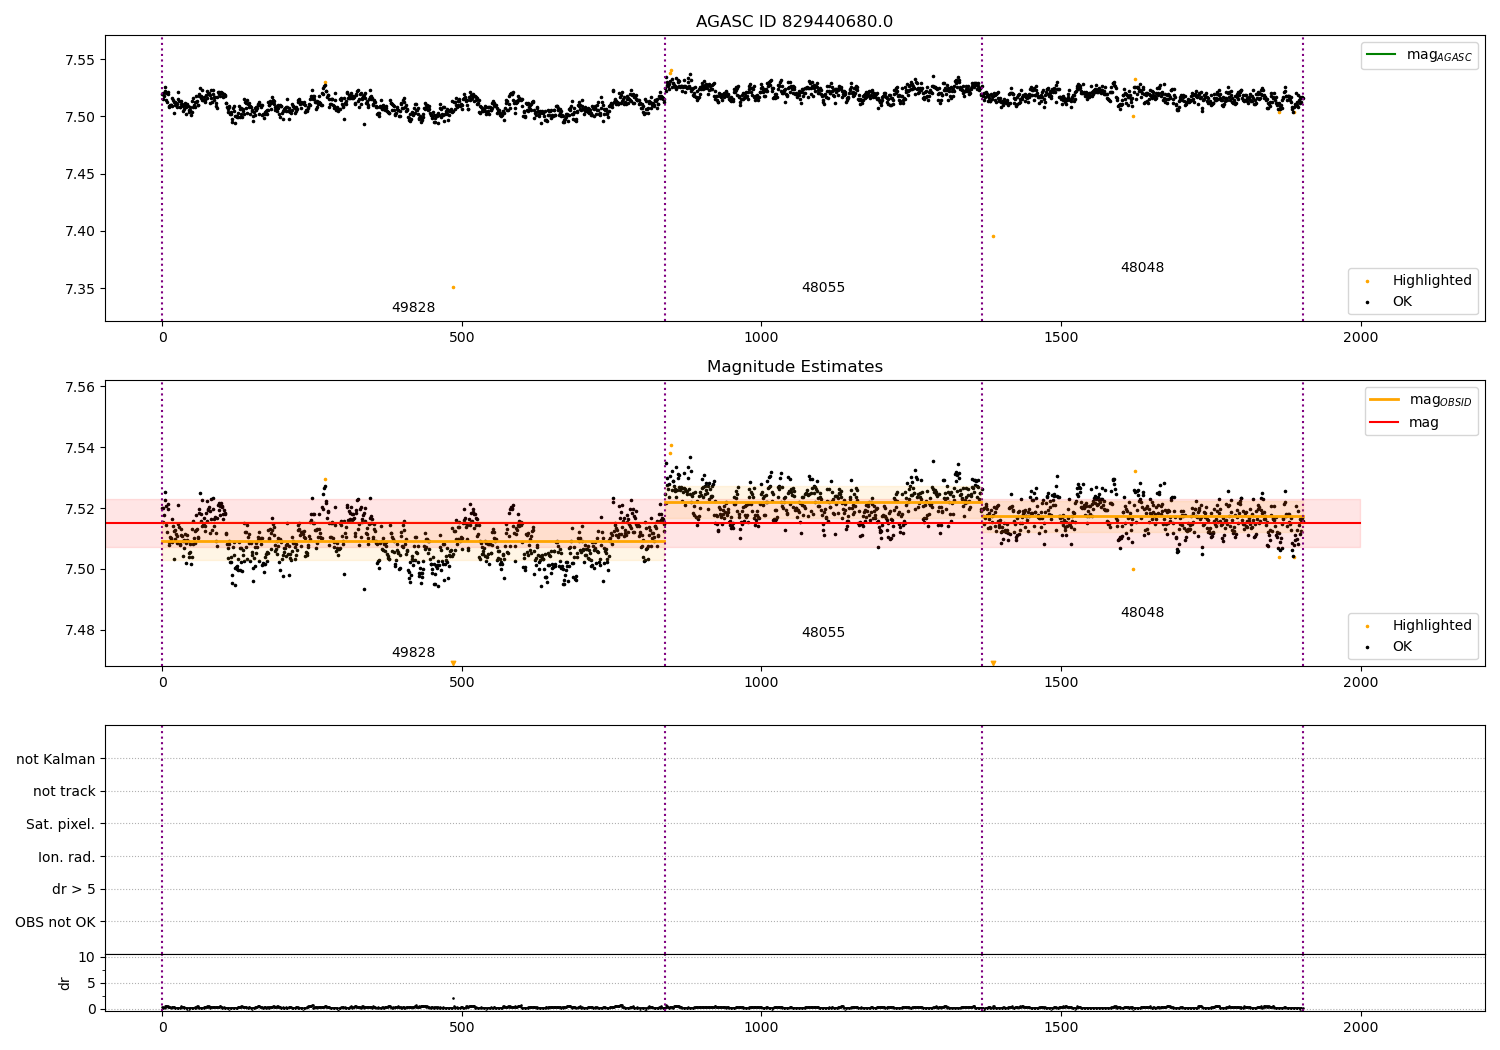Click the orange mag OBSID legend line

1384,400
